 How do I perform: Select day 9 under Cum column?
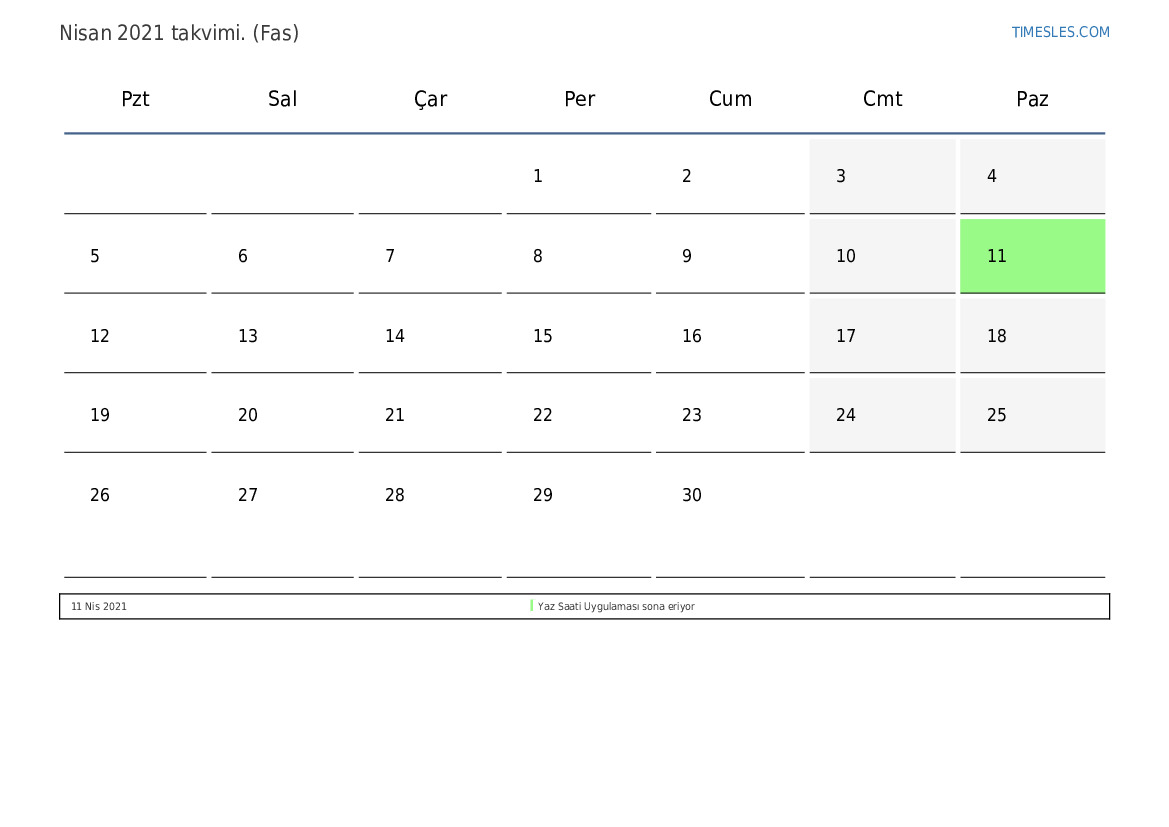[x=730, y=256]
